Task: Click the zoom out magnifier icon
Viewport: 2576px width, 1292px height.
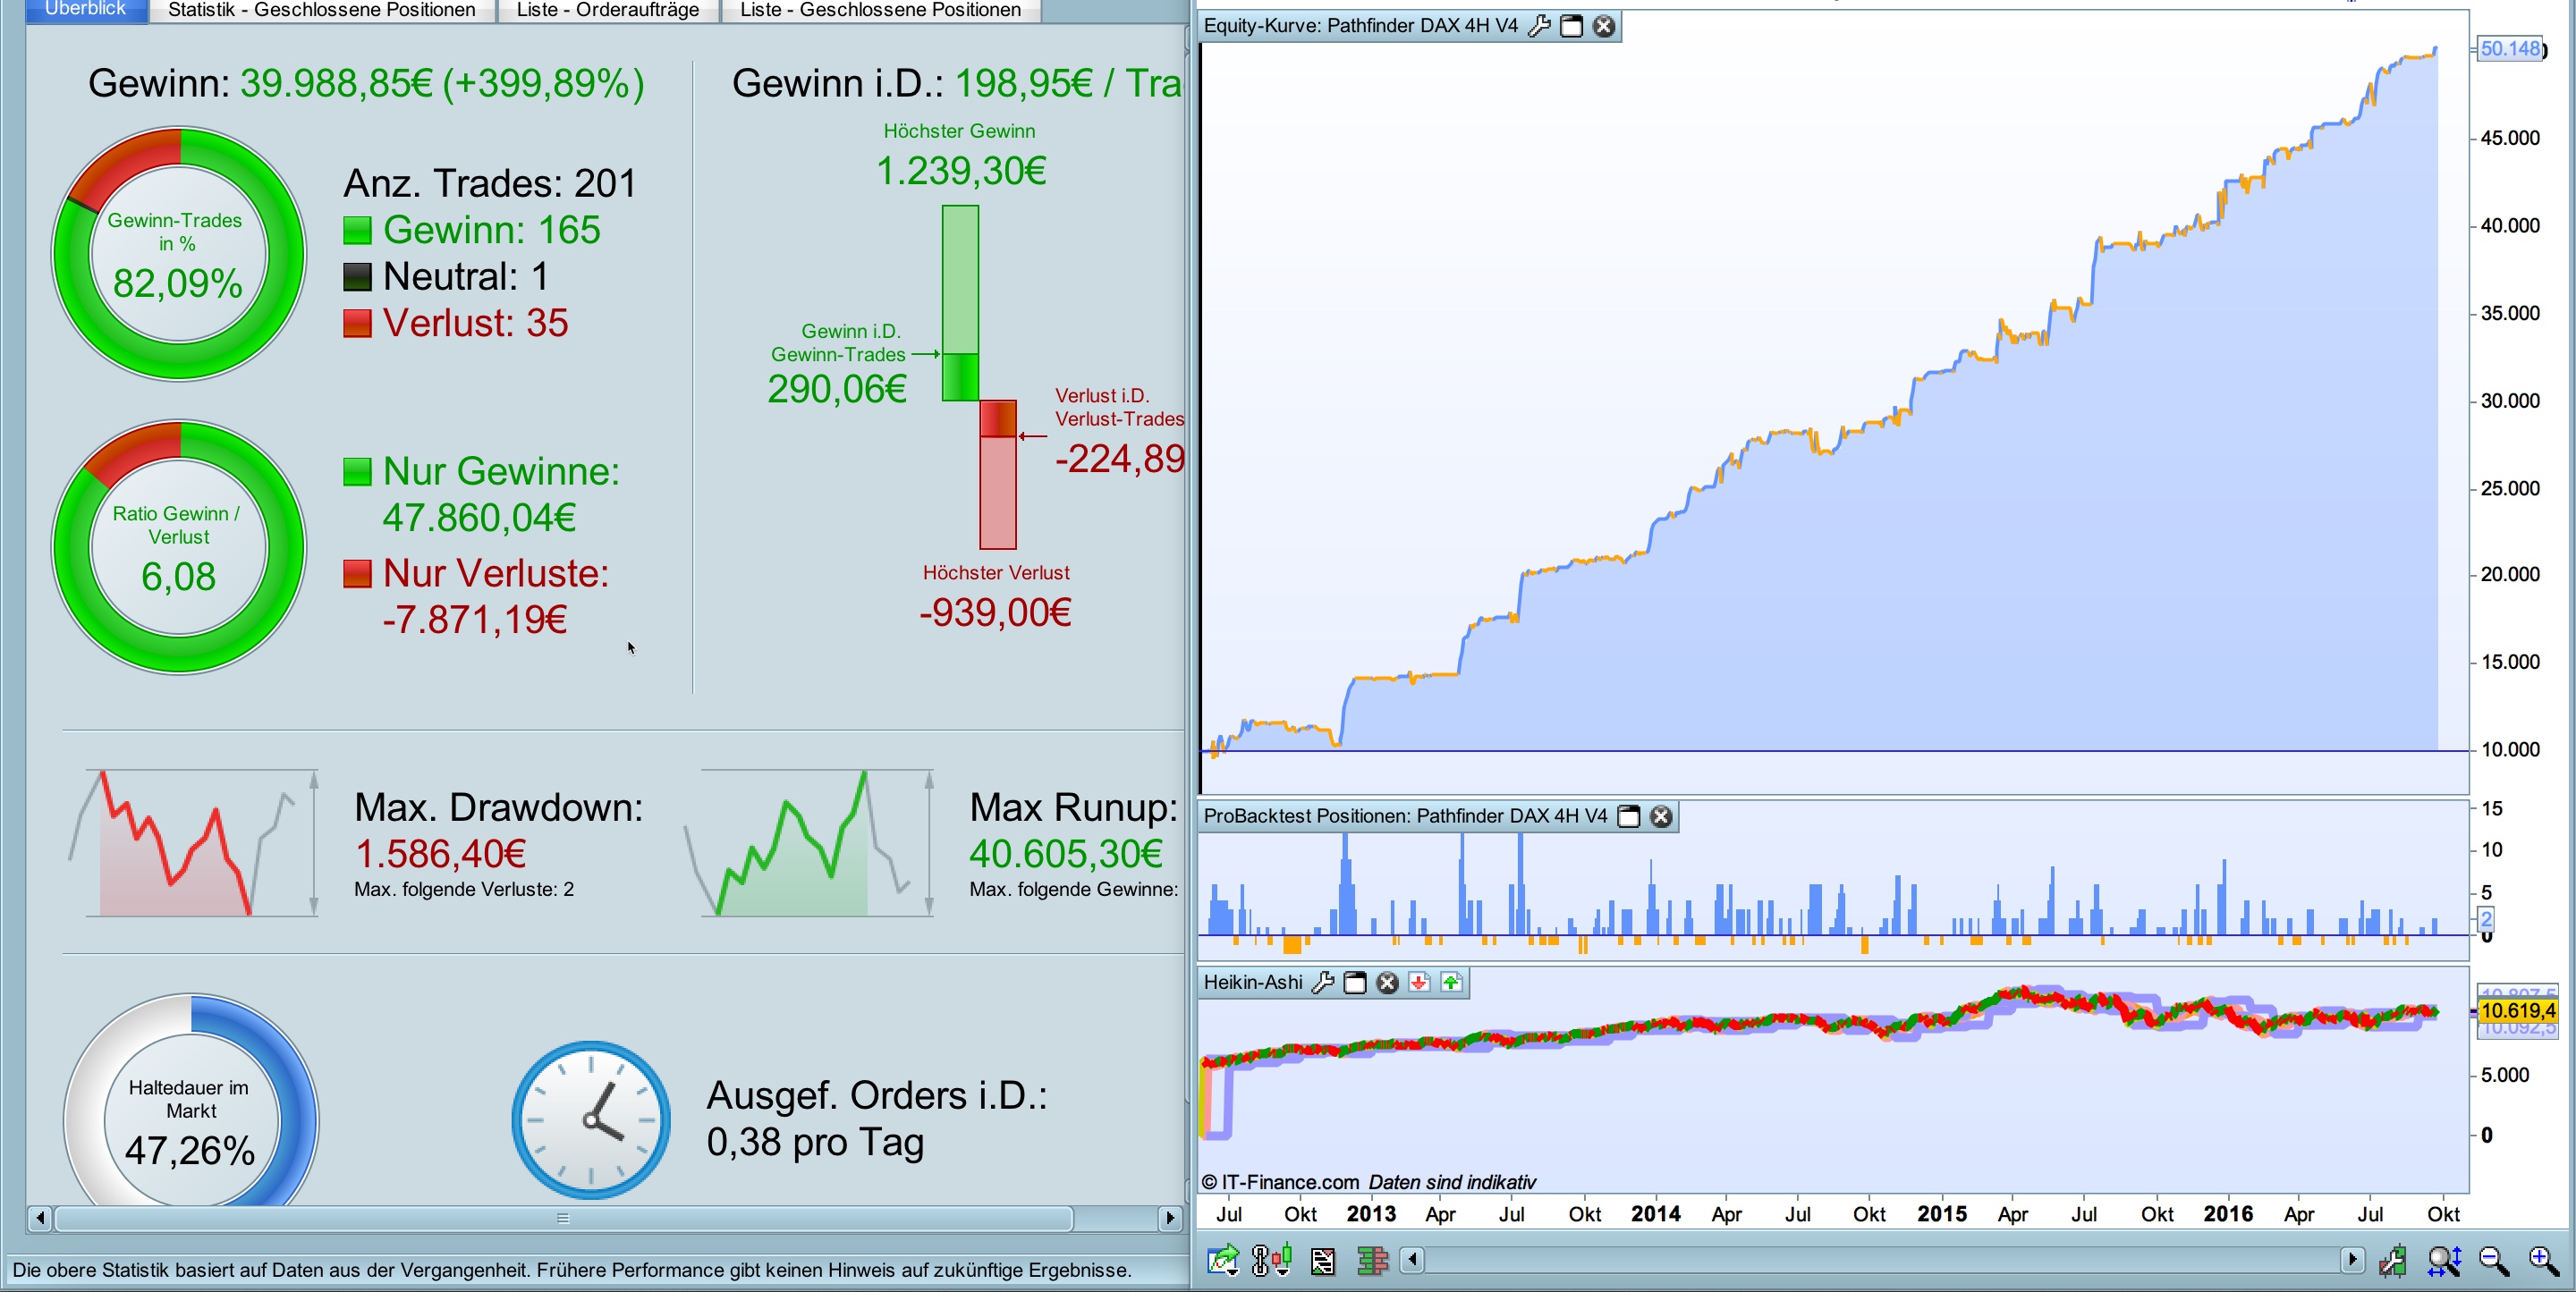Action: click(x=2494, y=1260)
